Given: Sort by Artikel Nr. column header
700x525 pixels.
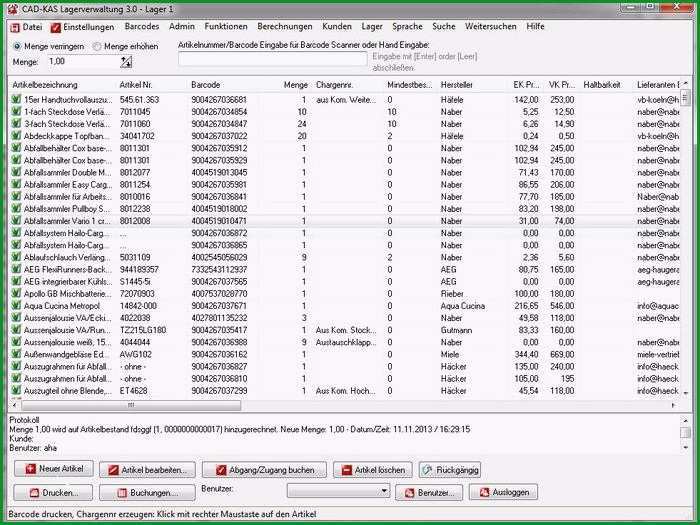Looking at the screenshot, I should 152,85.
